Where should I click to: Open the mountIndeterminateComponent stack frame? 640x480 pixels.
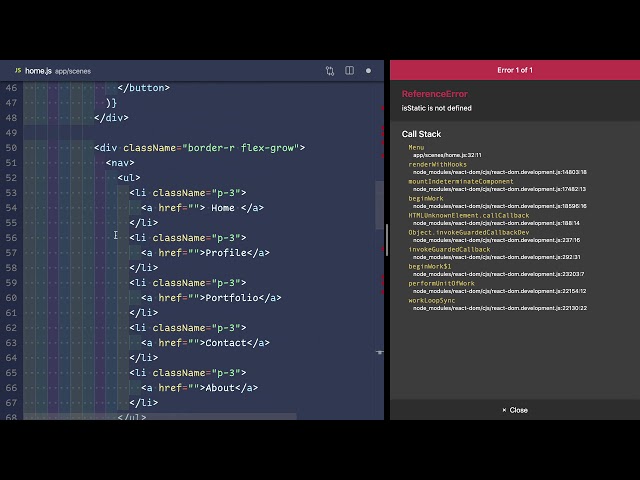[x=461, y=181]
